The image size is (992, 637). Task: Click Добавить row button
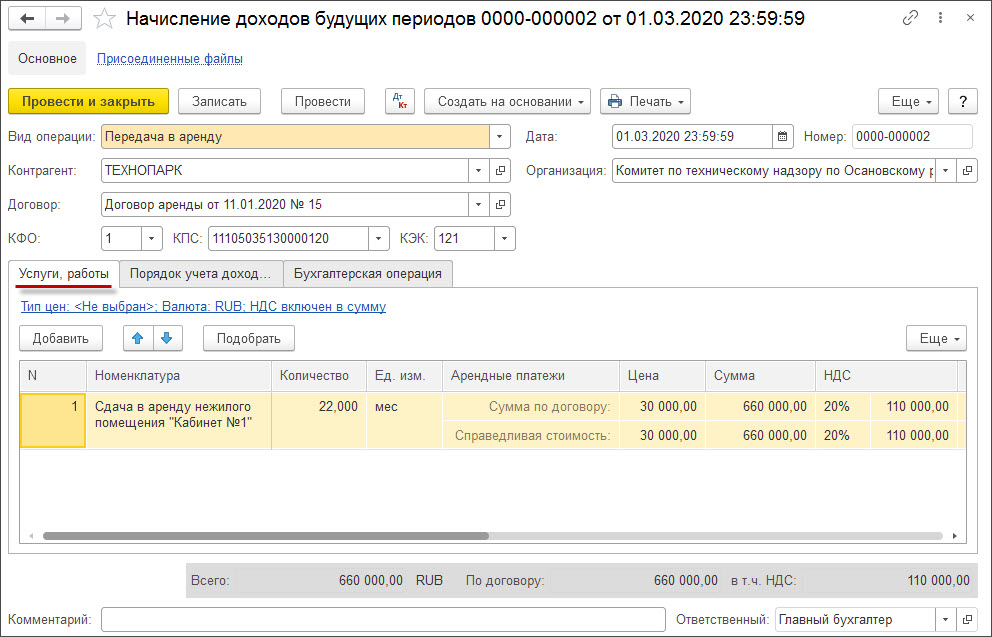point(61,338)
